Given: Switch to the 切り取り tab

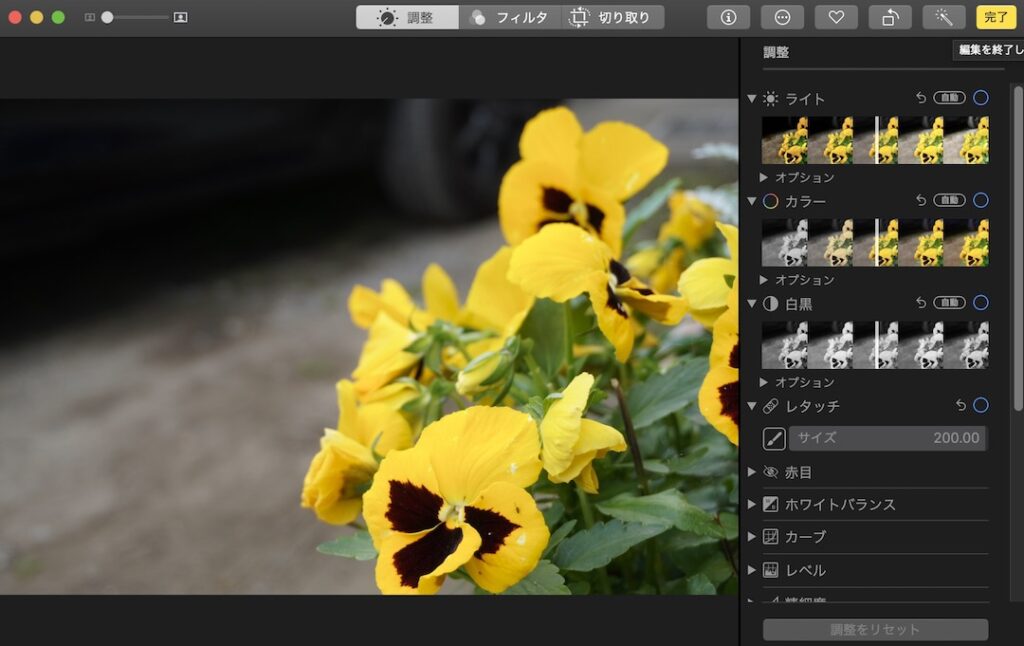Looking at the screenshot, I should [x=612, y=17].
